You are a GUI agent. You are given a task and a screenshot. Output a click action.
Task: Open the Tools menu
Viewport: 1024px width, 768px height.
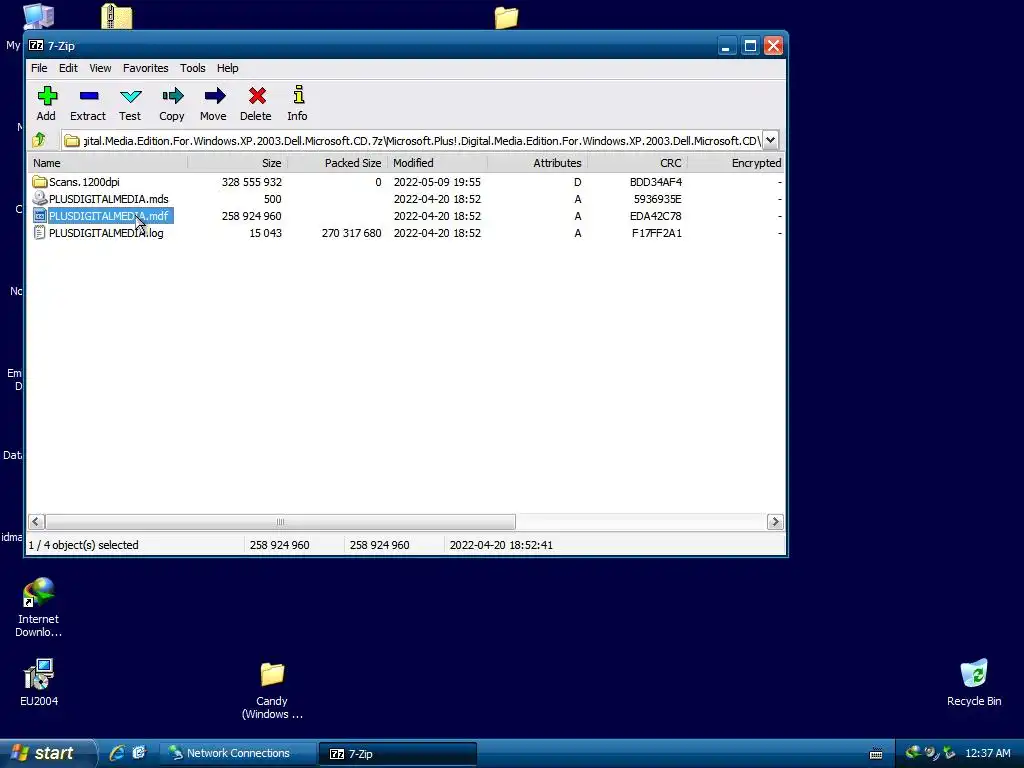193,68
